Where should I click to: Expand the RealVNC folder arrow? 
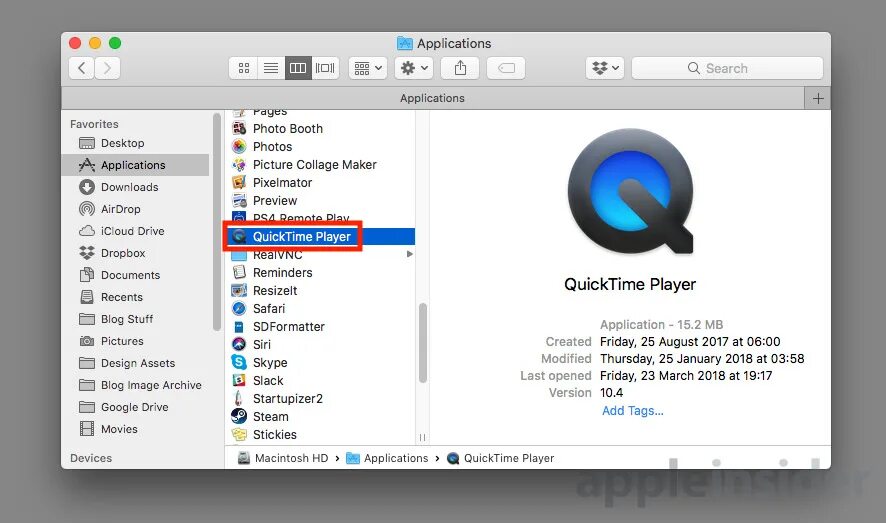409,255
